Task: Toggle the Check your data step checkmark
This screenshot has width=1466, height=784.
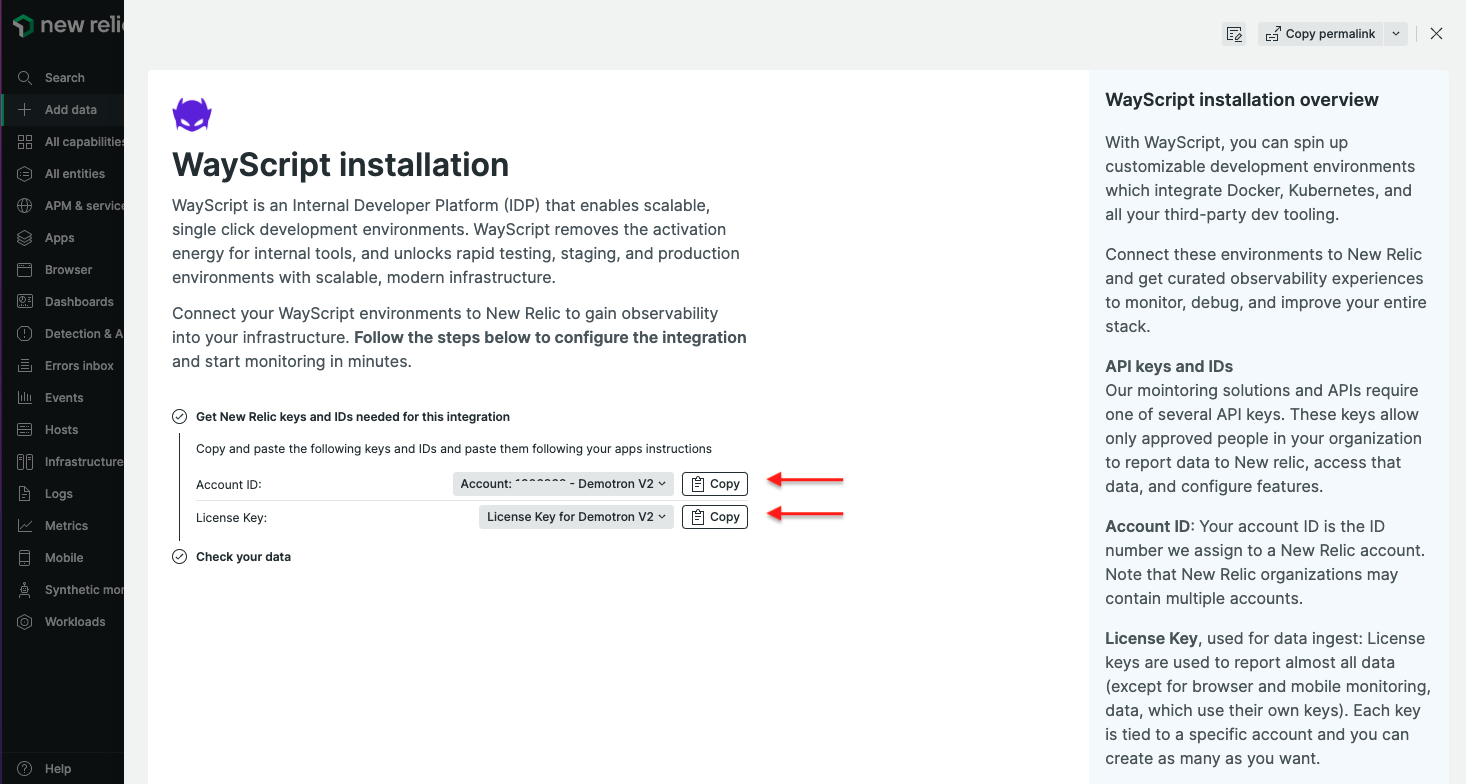Action: [x=179, y=556]
